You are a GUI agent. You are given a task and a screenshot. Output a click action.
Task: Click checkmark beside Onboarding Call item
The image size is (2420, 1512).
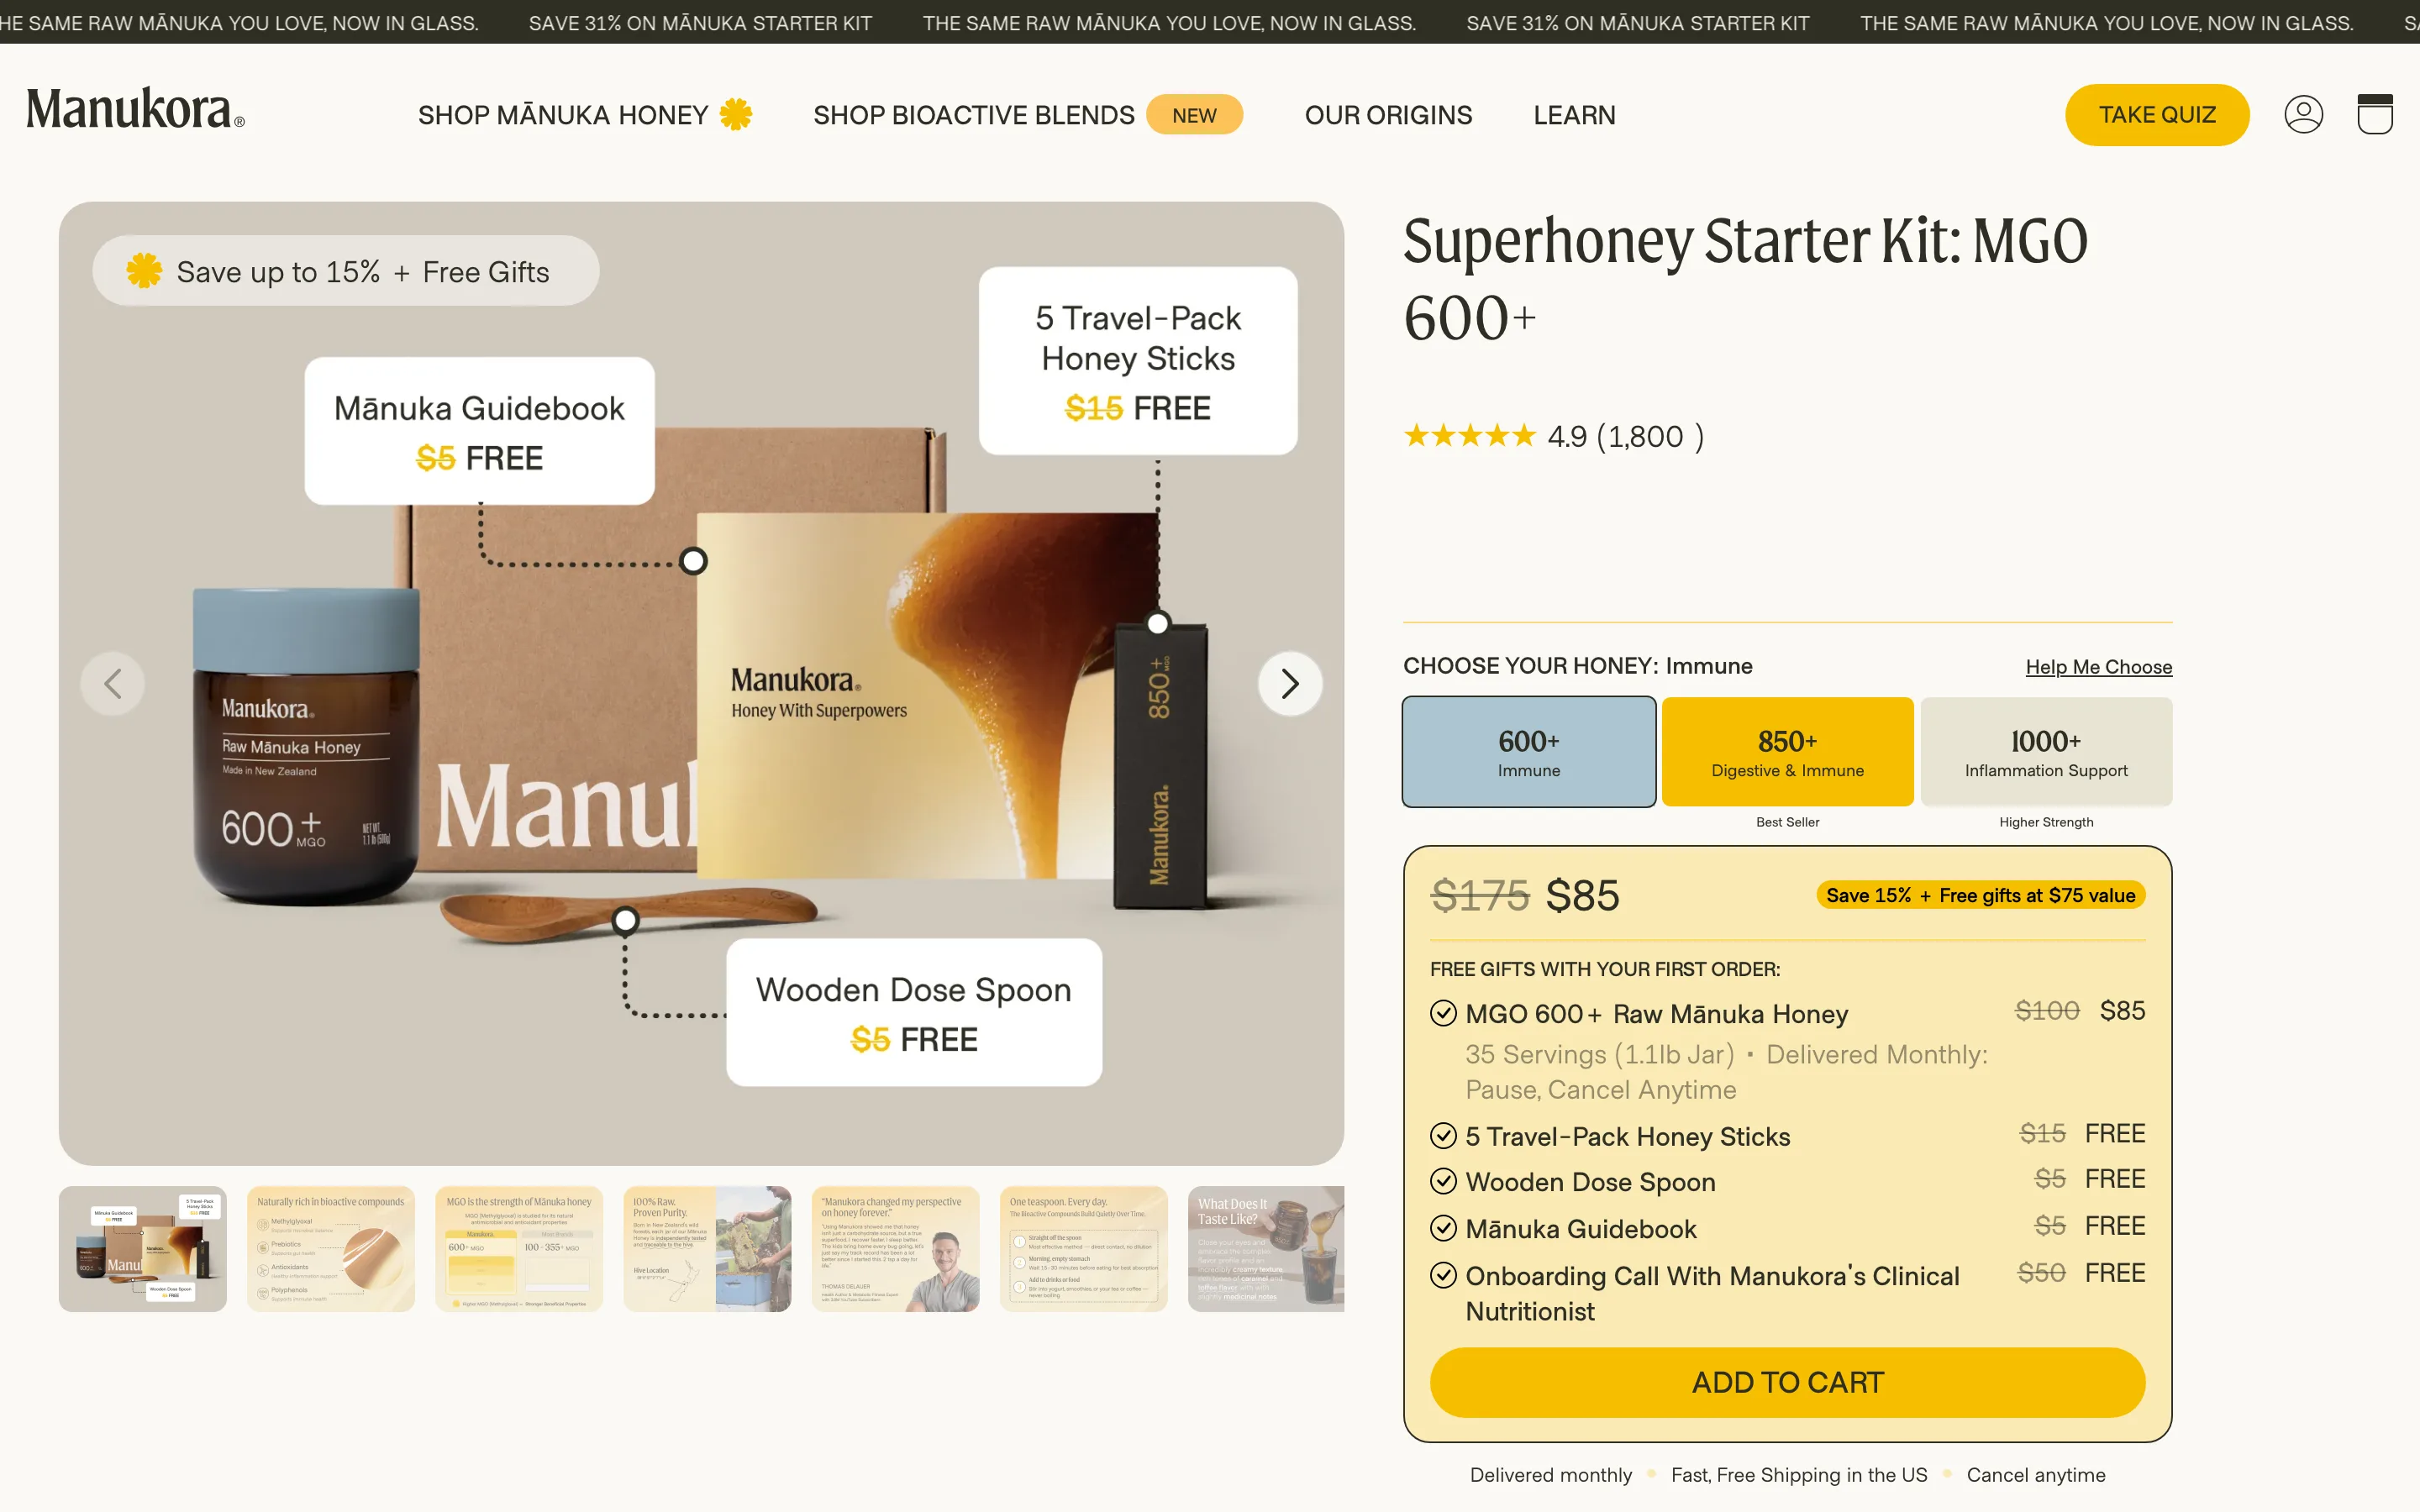click(1443, 1275)
